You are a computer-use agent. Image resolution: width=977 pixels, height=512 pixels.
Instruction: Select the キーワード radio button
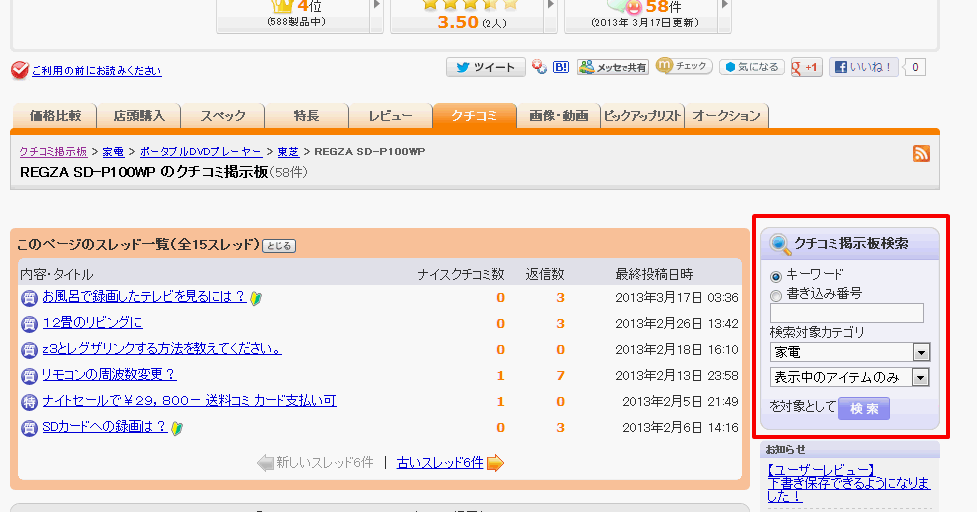click(x=776, y=276)
